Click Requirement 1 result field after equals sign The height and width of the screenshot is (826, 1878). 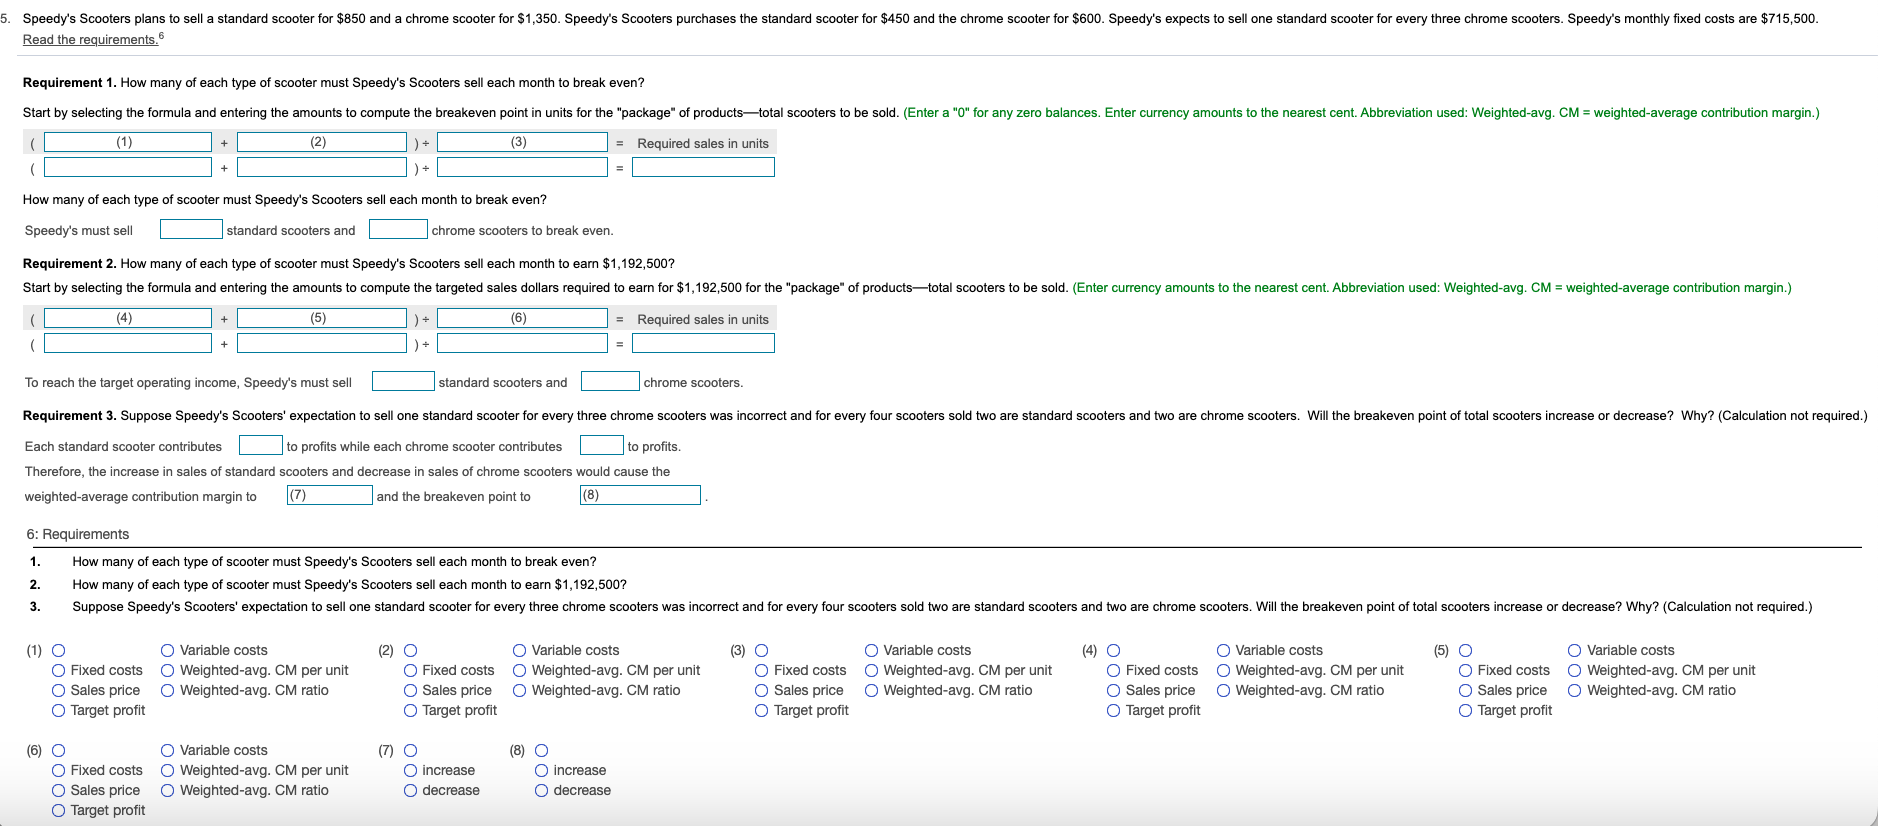[703, 167]
